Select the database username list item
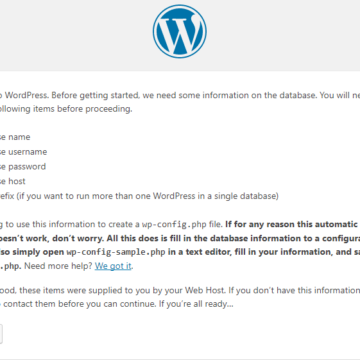360x360 pixels. point(23,152)
